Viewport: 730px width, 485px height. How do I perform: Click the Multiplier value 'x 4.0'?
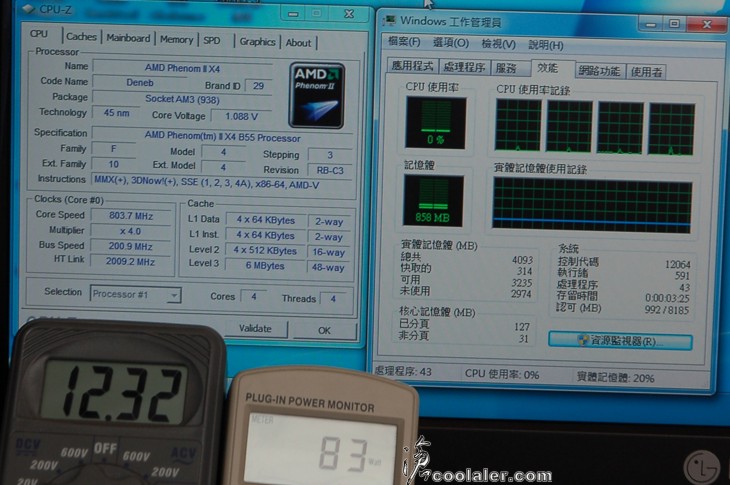coord(131,231)
